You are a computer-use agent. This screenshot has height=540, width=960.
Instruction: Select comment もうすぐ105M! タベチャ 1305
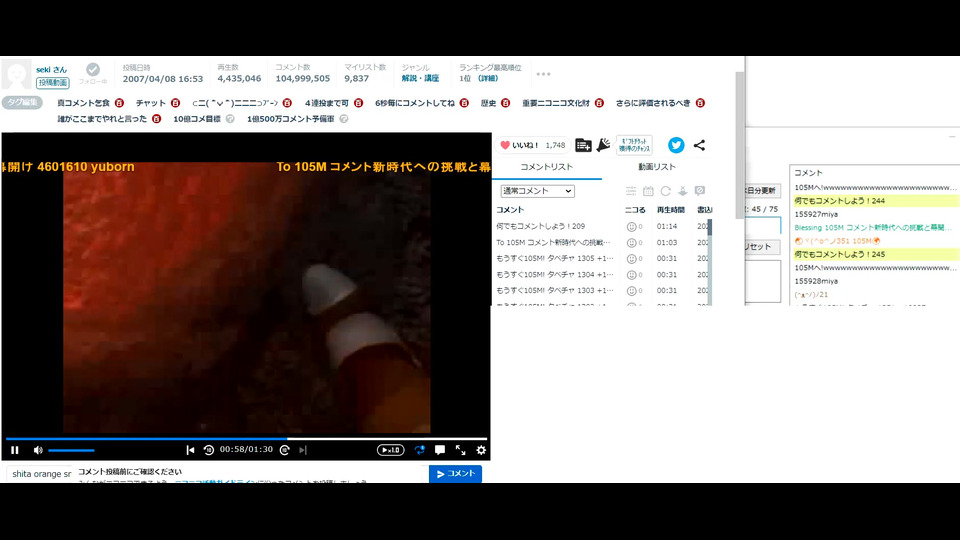click(555, 258)
